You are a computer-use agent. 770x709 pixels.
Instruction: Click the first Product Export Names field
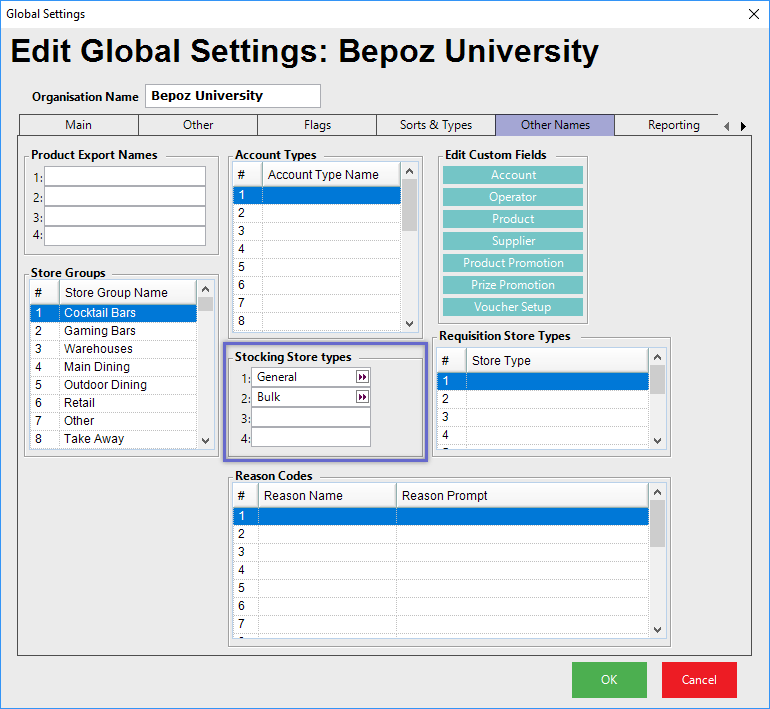click(125, 176)
